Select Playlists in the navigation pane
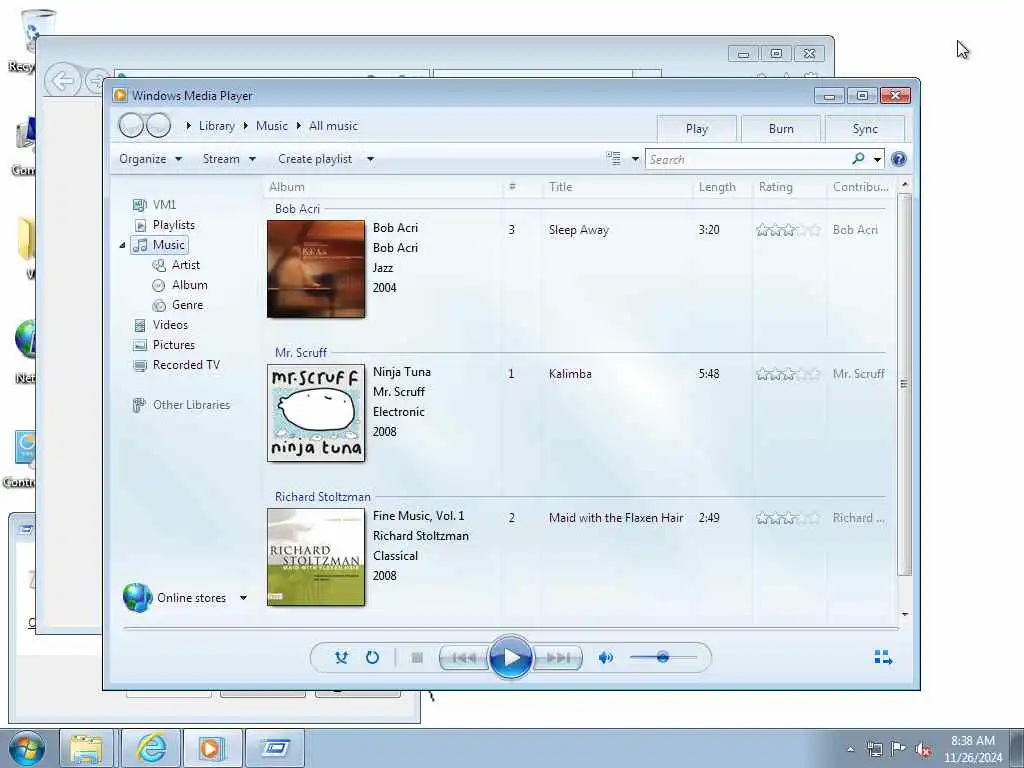1024x768 pixels. click(164, 225)
